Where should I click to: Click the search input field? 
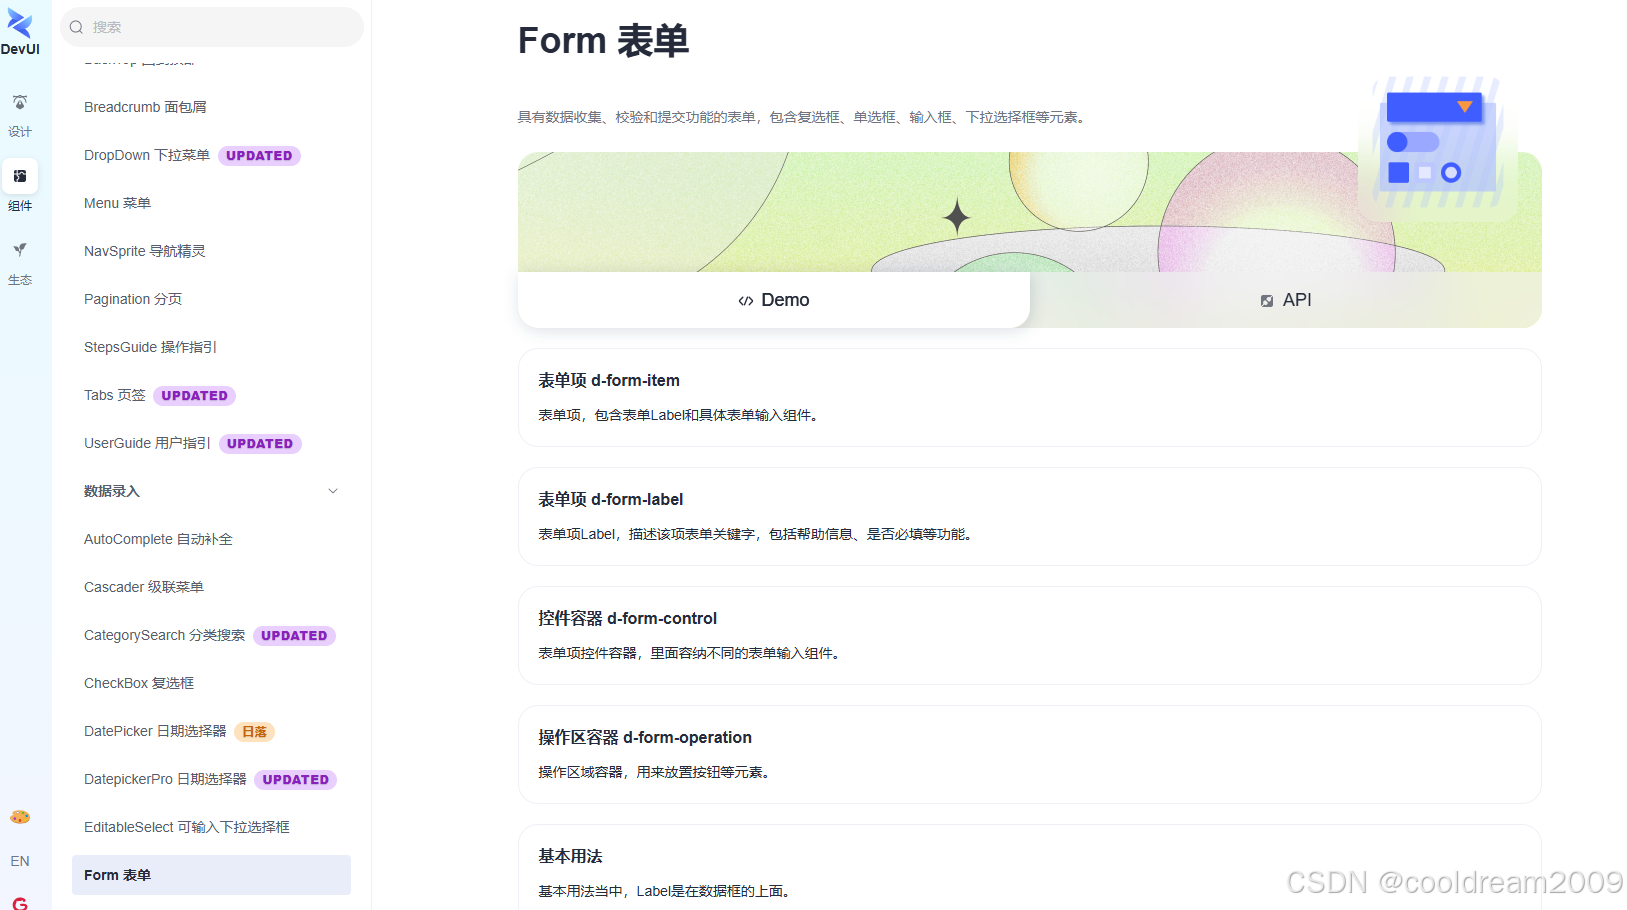coord(211,27)
